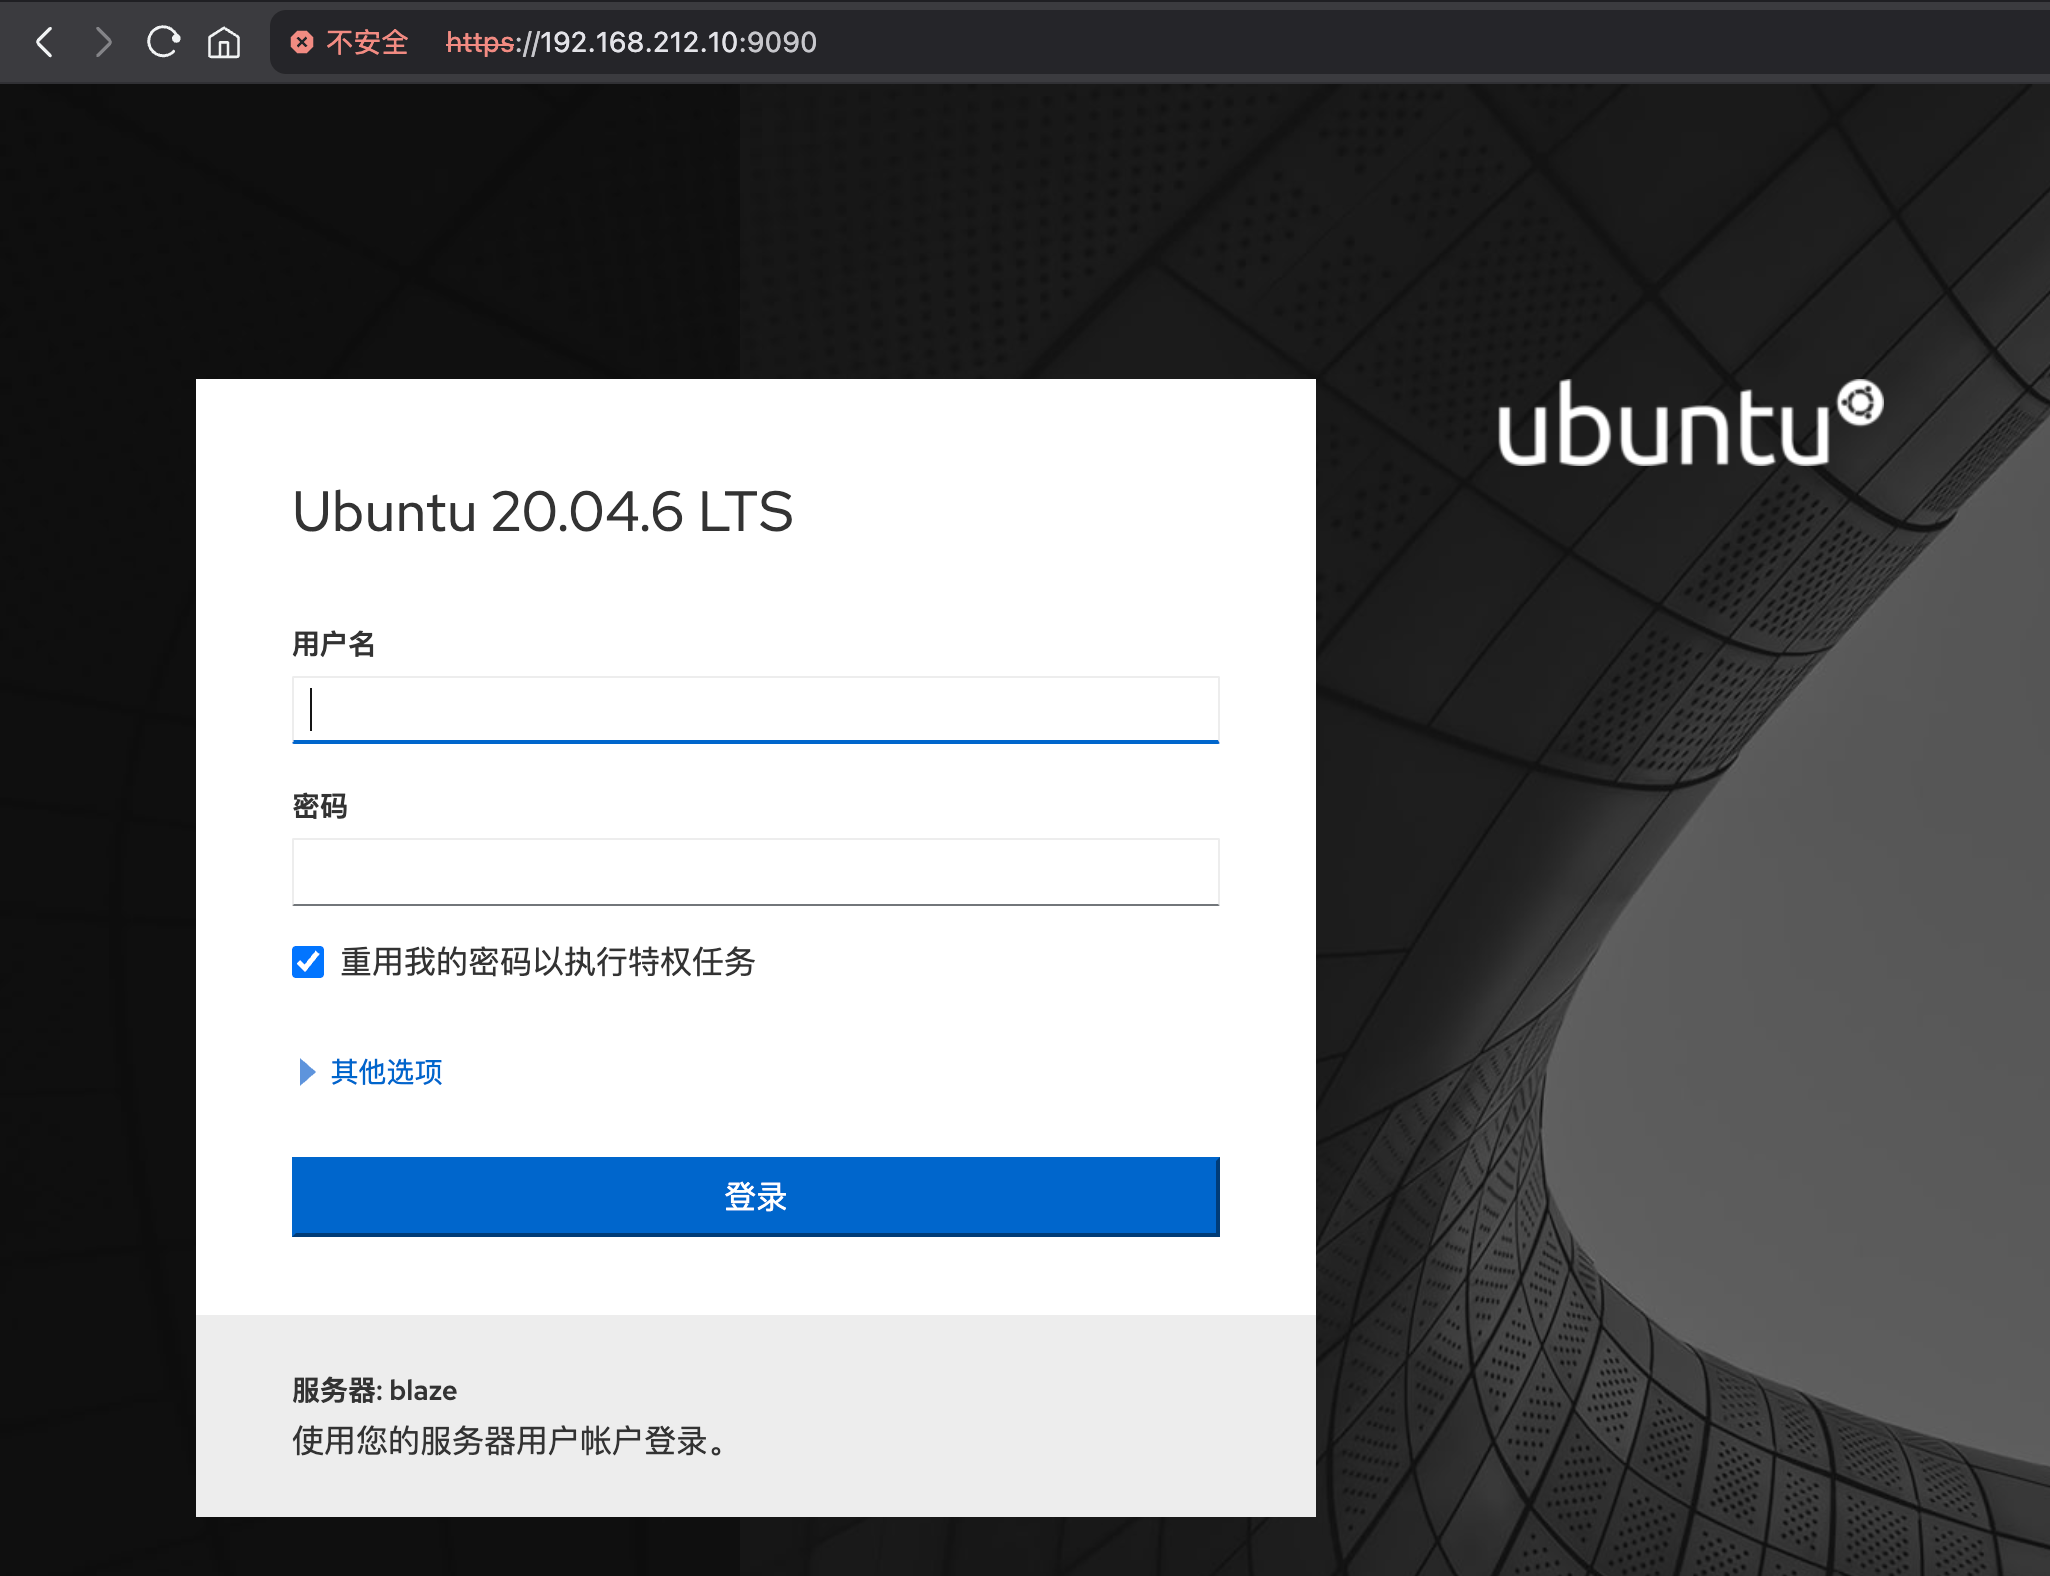Open the 其他选项 link text
The width and height of the screenshot is (2050, 1576).
point(386,1072)
